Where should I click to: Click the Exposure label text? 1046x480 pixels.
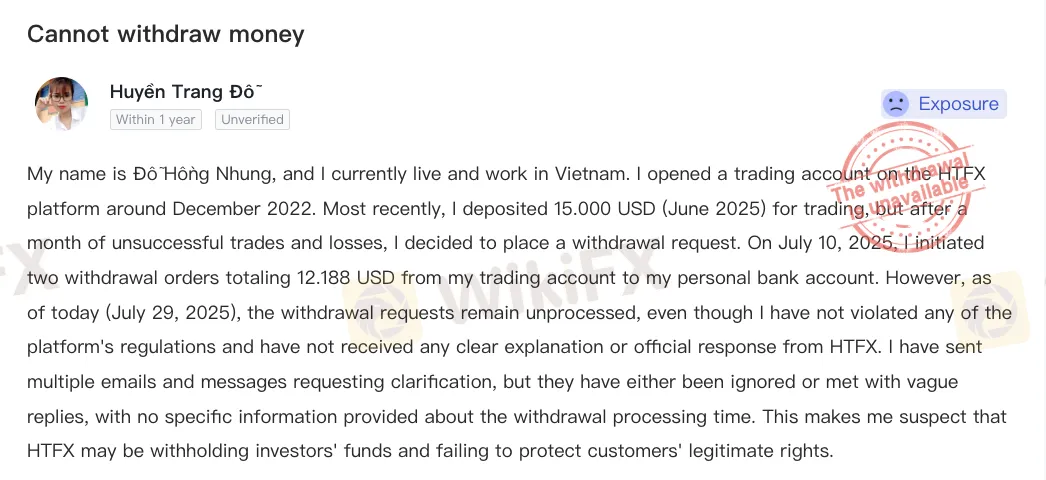pos(958,104)
